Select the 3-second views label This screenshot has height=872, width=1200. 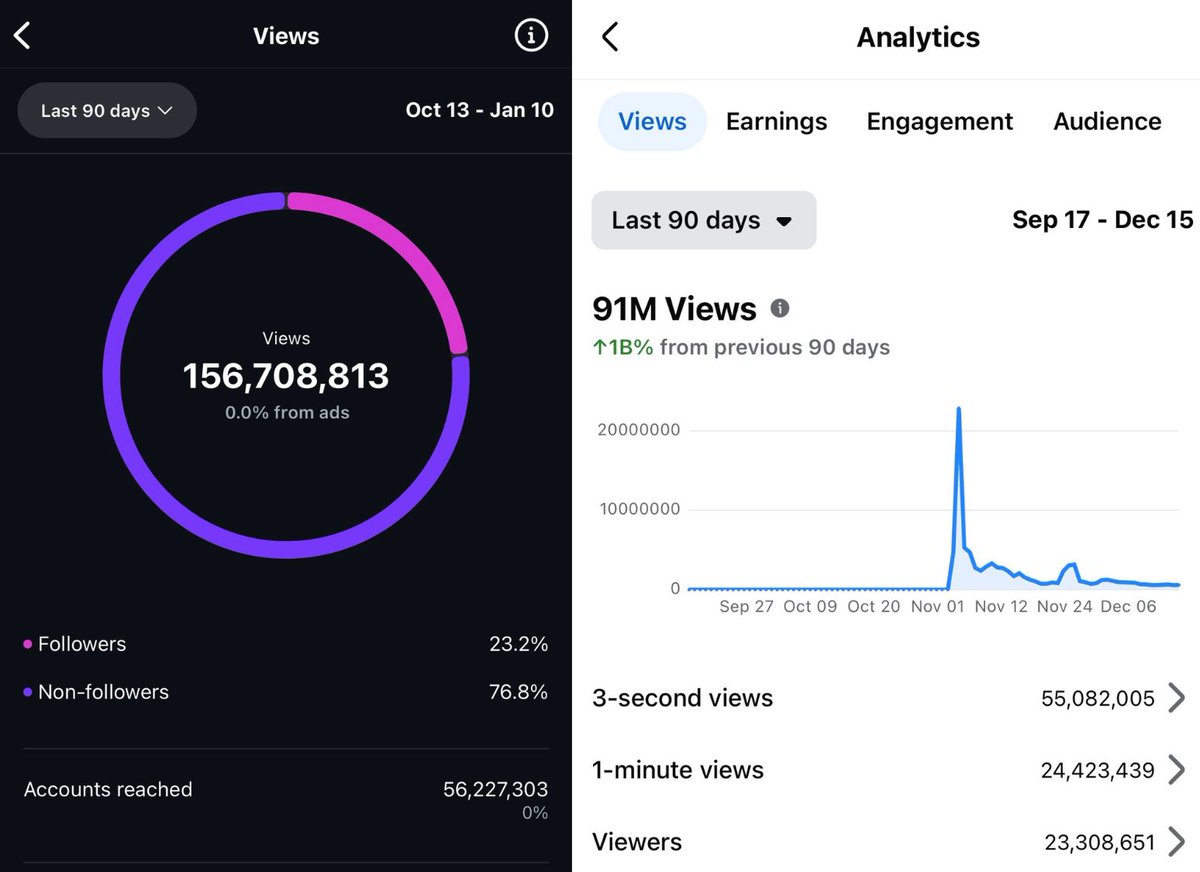683,698
